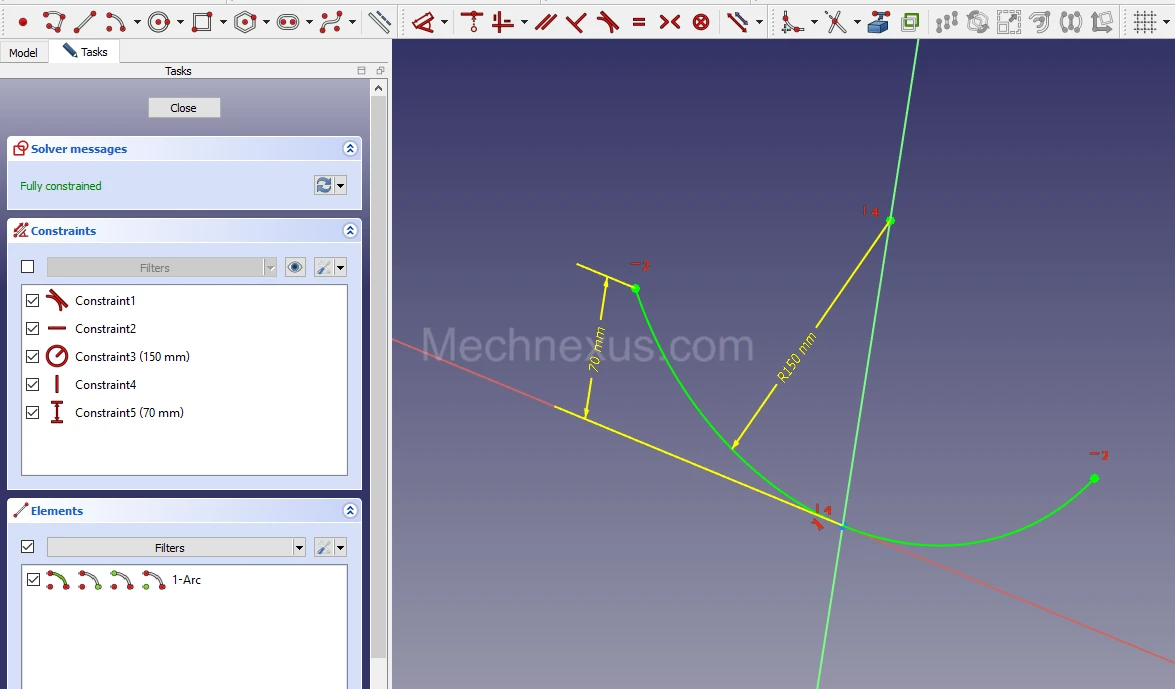Switch to the Tasks tab
The width and height of the screenshot is (1175, 689).
[x=85, y=51]
